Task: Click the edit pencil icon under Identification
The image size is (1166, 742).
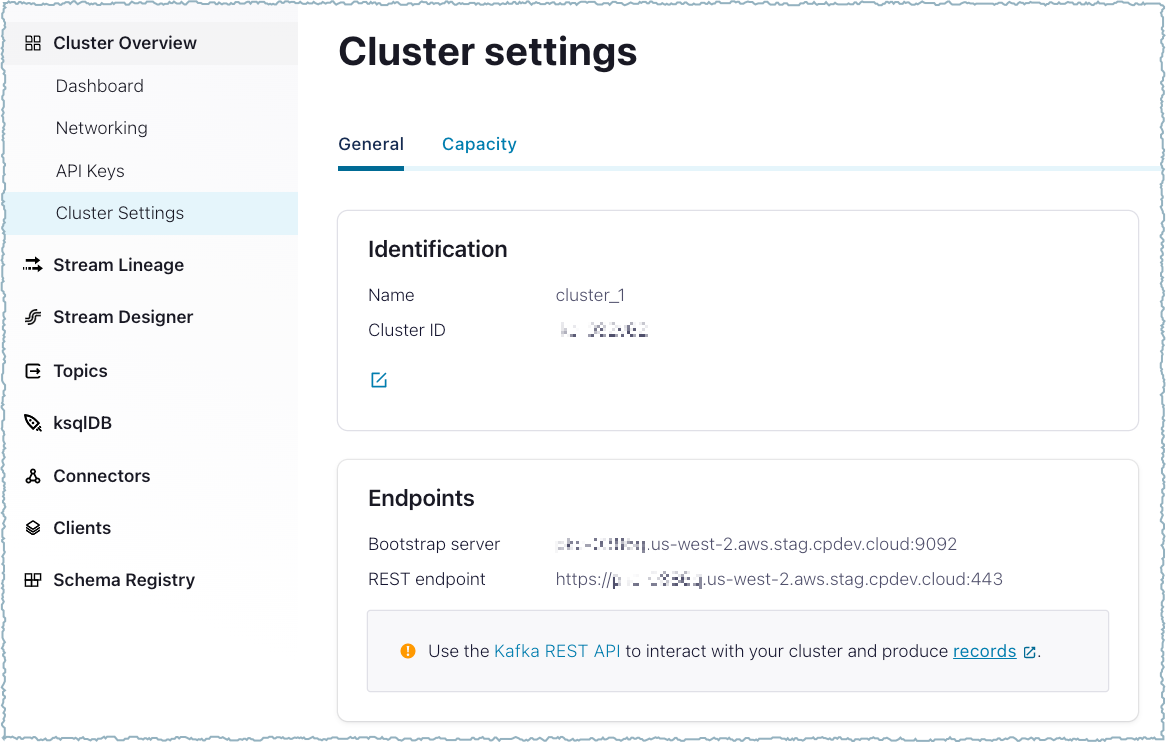Action: 378,380
